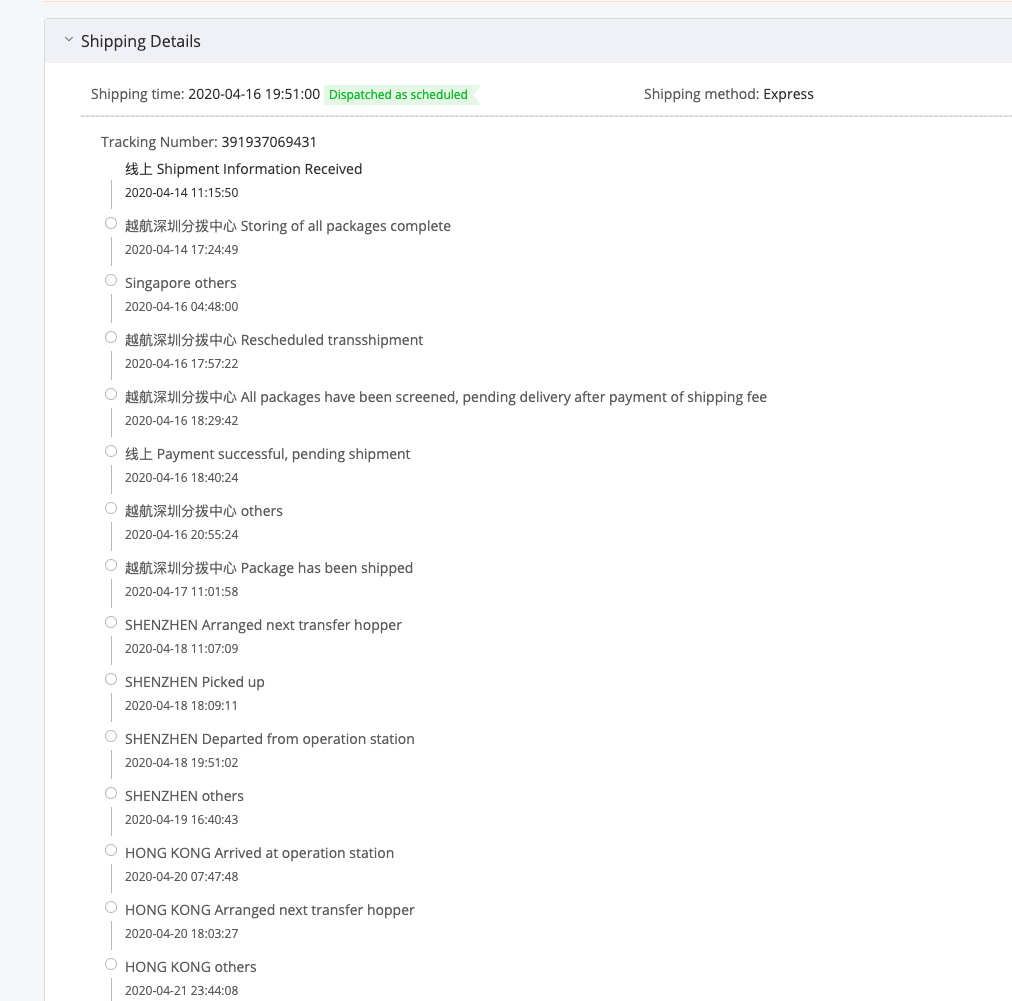The height and width of the screenshot is (1001, 1012).
Task: Click the shipping time 2020-04-16 19:51:00
Action: click(x=254, y=94)
